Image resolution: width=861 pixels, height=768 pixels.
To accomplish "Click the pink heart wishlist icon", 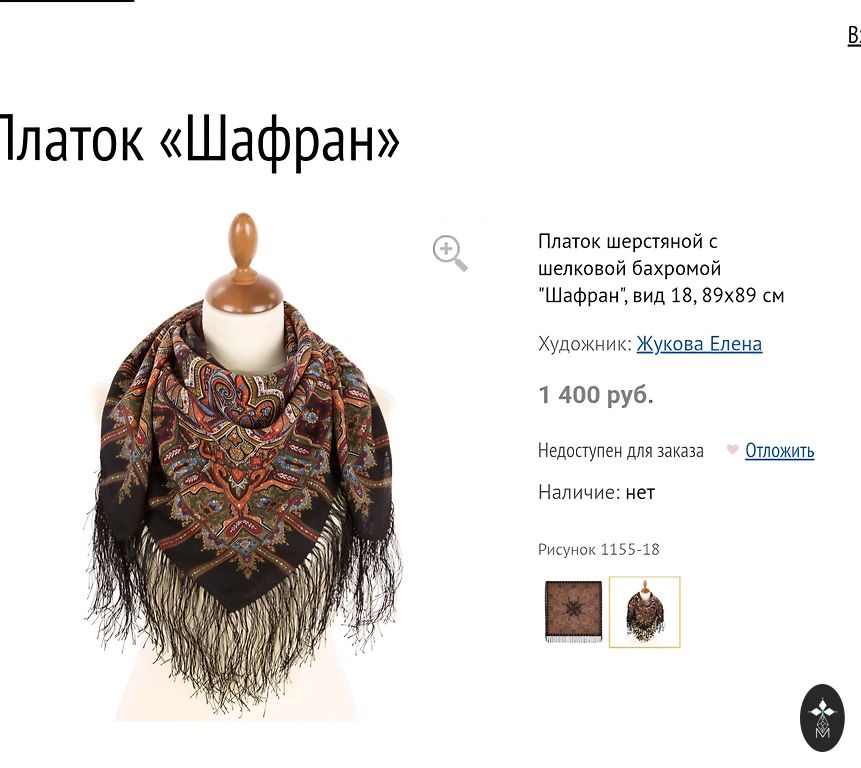I will [732, 450].
